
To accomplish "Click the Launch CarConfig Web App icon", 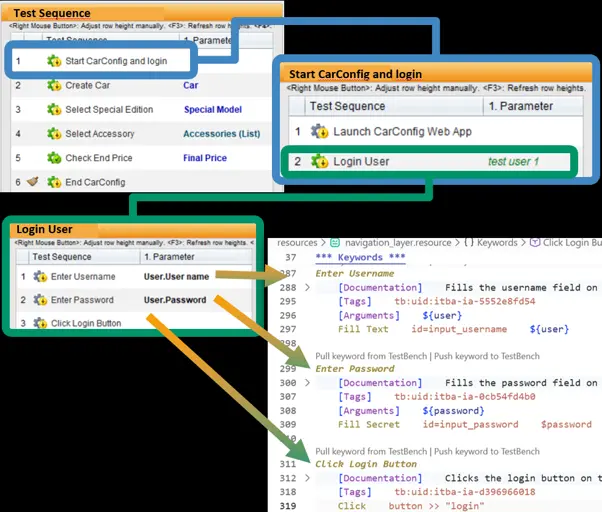I will coord(319,131).
